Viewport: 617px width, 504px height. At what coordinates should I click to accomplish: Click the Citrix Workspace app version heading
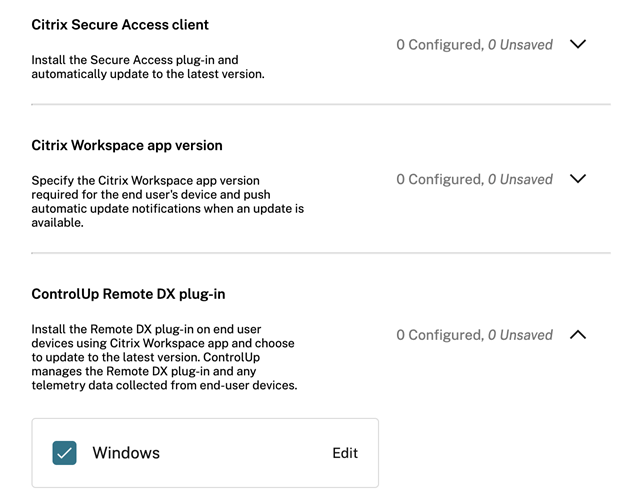(127, 145)
